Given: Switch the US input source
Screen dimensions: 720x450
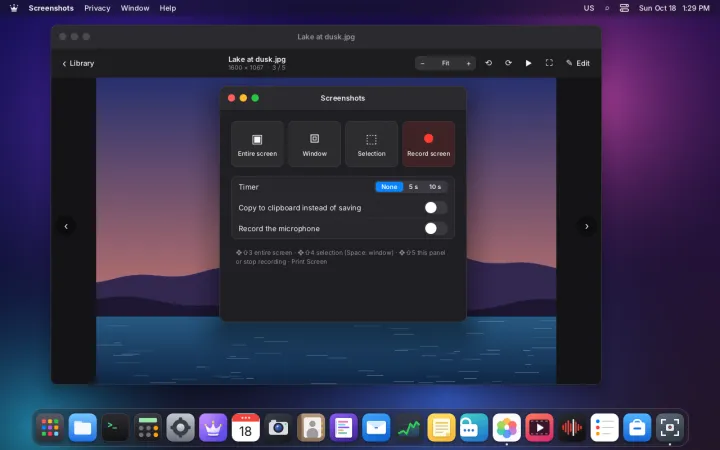Looking at the screenshot, I should 589,8.
